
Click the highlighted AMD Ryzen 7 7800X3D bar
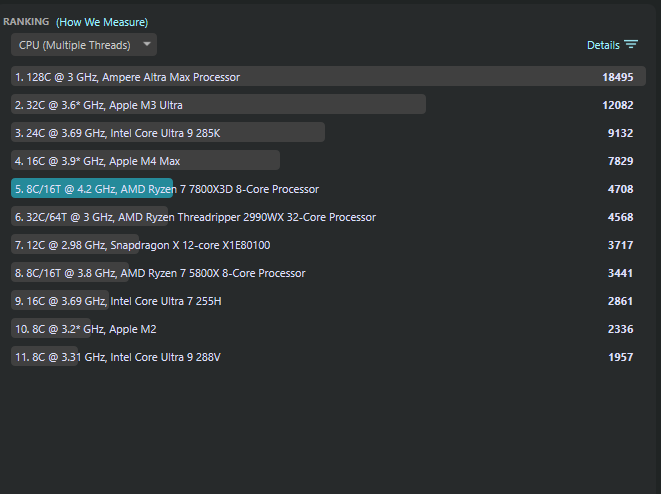(x=92, y=189)
